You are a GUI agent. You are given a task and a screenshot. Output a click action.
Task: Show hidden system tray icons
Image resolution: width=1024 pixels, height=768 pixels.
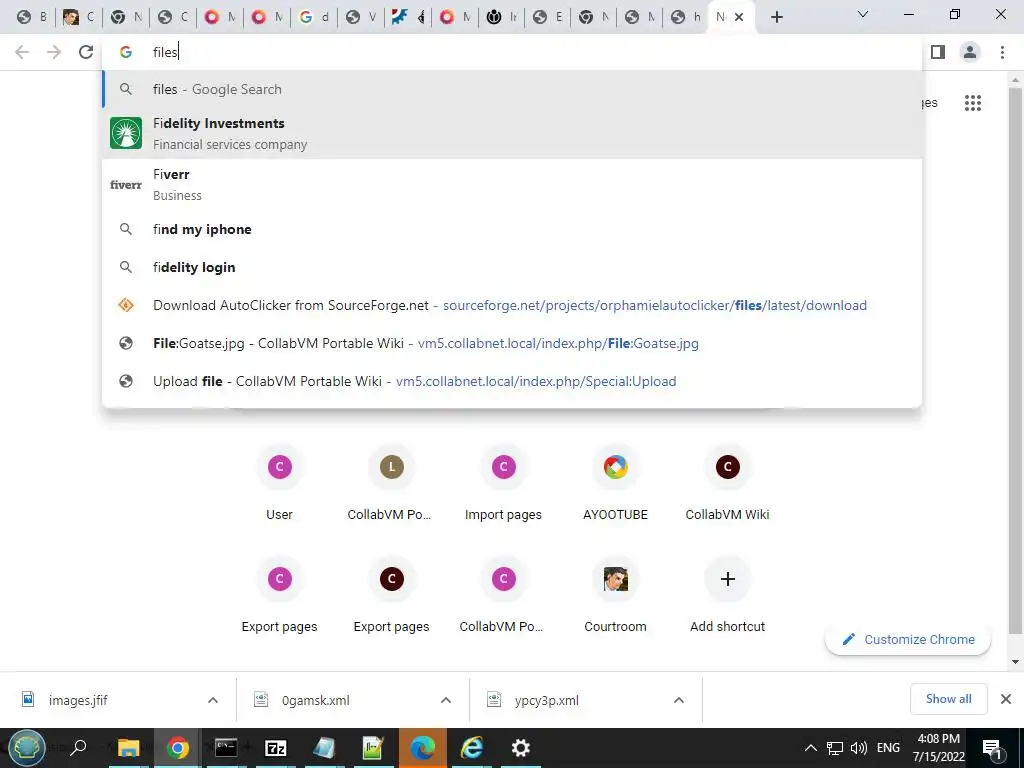(810, 748)
